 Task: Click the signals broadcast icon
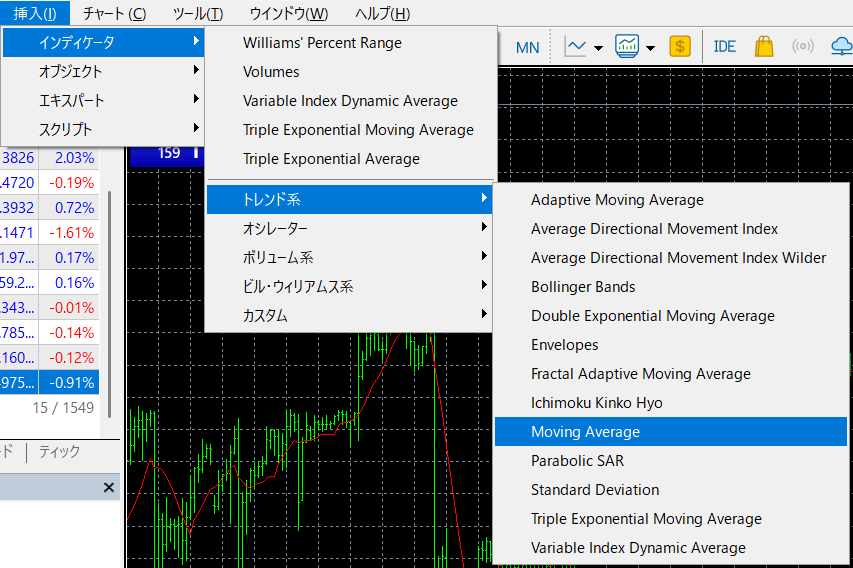(x=803, y=46)
